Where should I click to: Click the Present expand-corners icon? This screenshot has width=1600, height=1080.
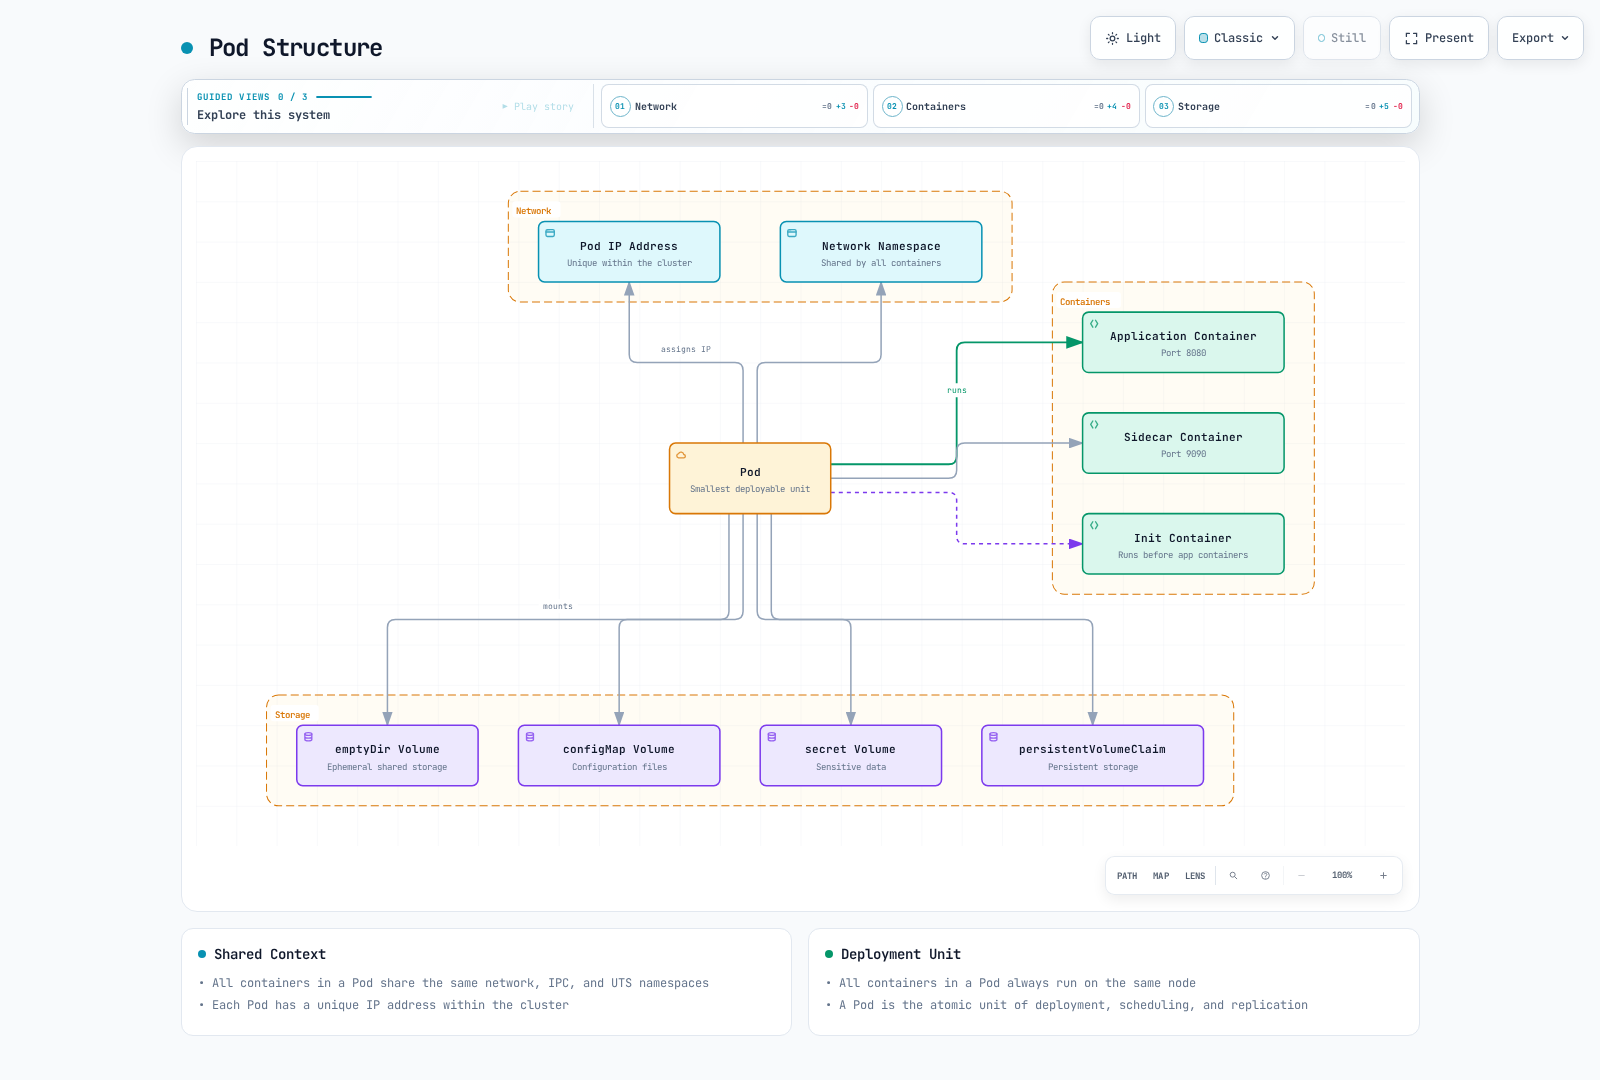tap(1411, 38)
